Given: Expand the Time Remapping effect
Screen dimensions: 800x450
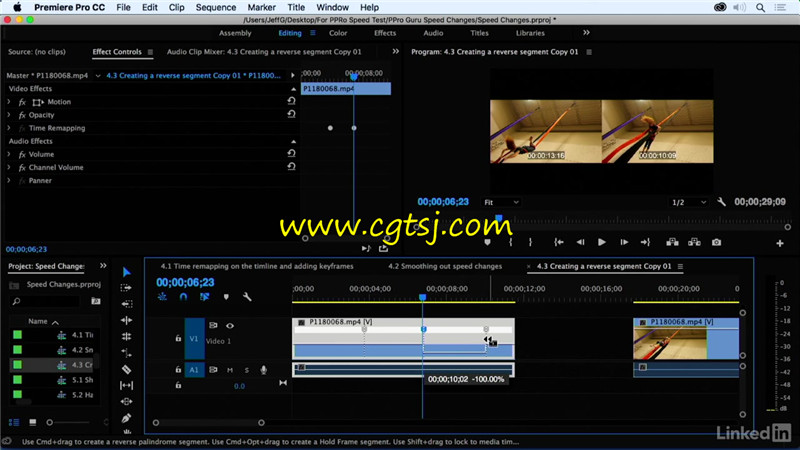Looking at the screenshot, I should (9, 128).
